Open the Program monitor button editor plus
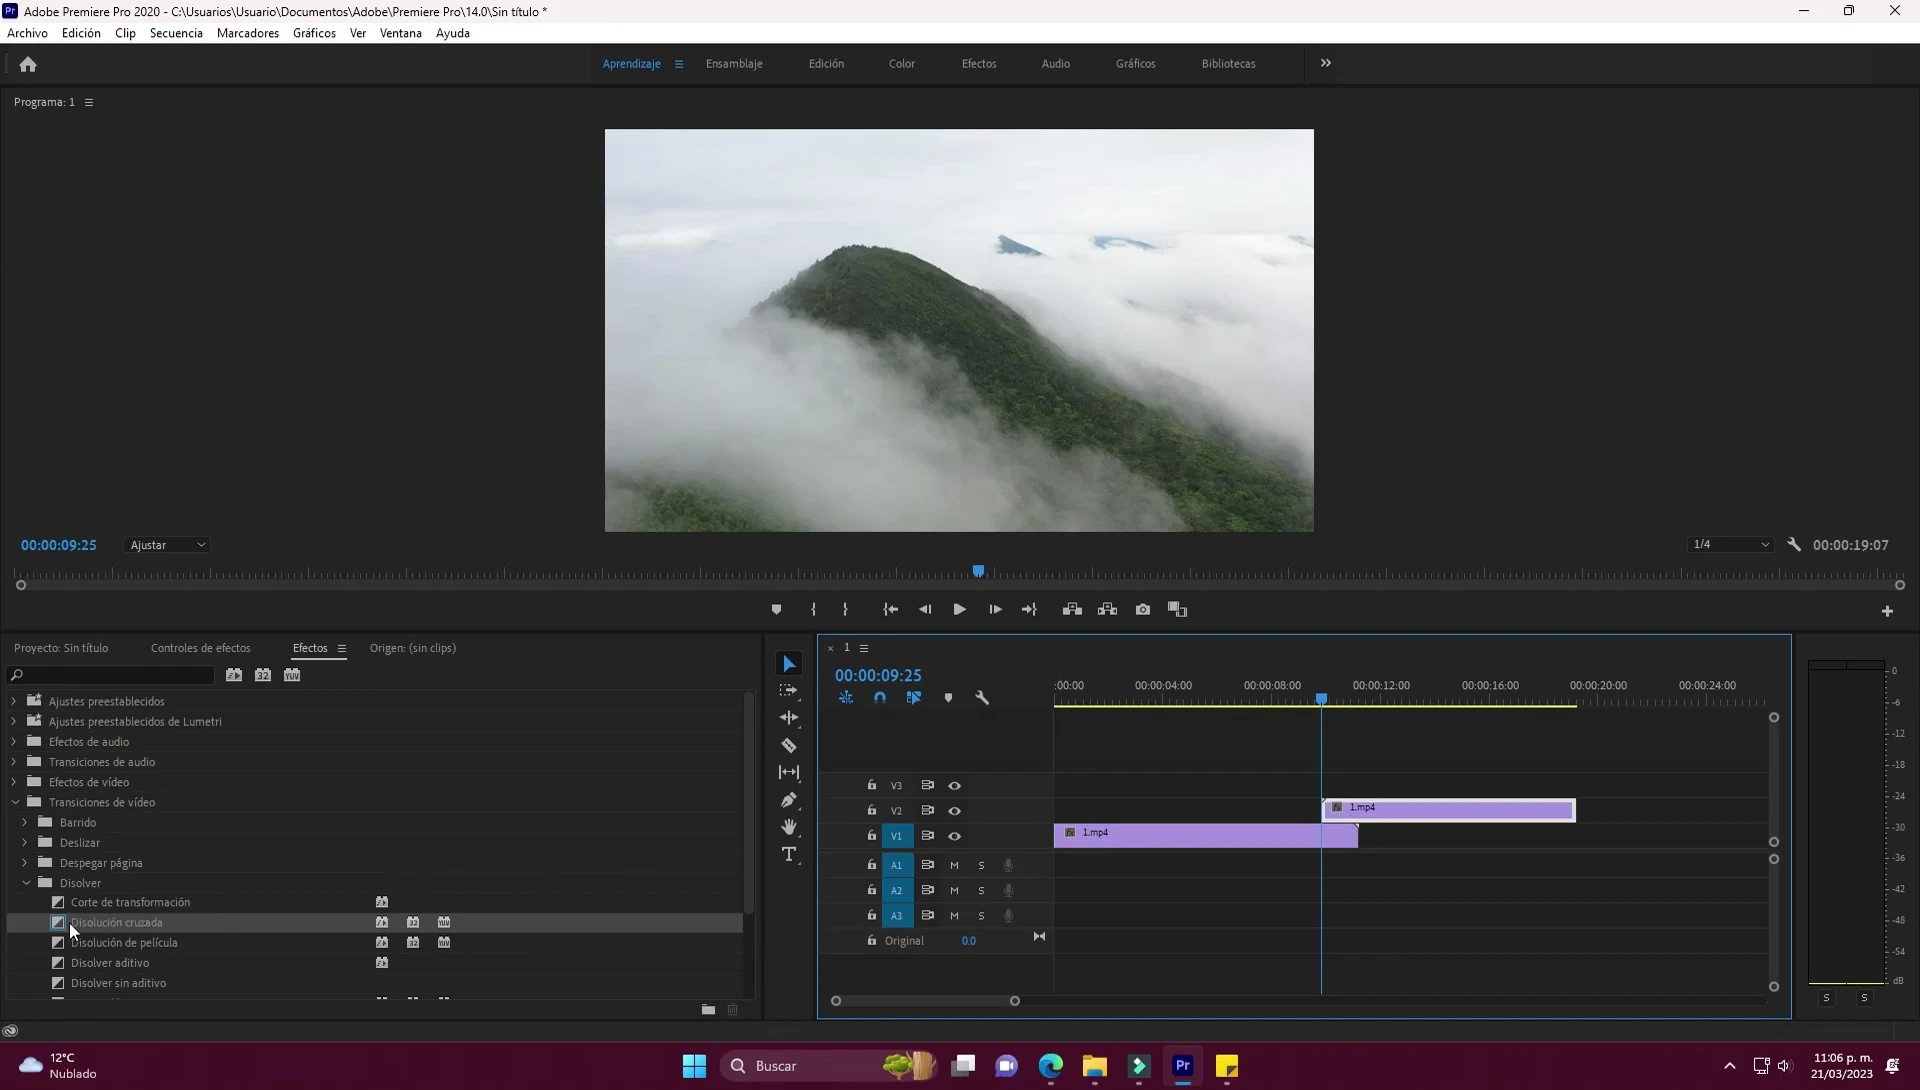Image resolution: width=1920 pixels, height=1090 pixels. coord(1887,611)
